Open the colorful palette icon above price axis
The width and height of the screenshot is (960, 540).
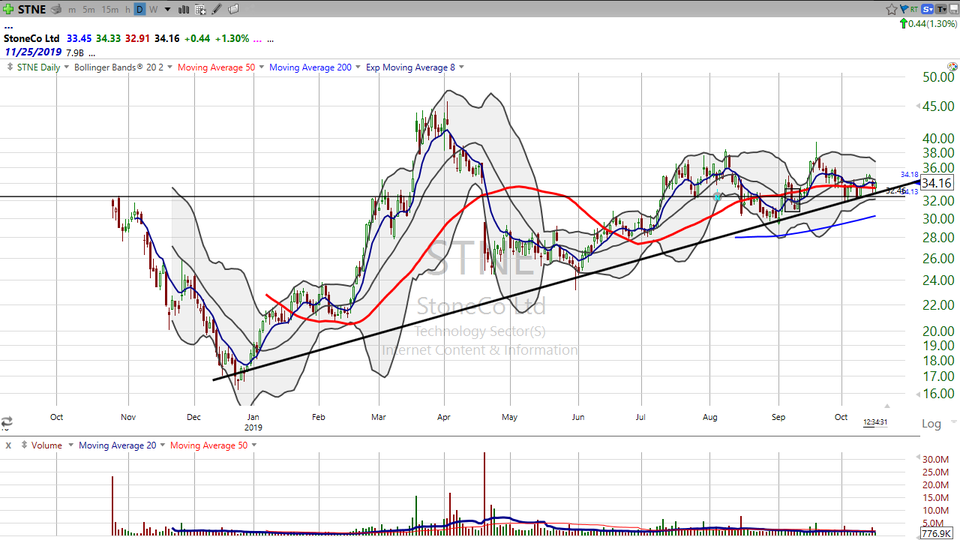point(952,66)
